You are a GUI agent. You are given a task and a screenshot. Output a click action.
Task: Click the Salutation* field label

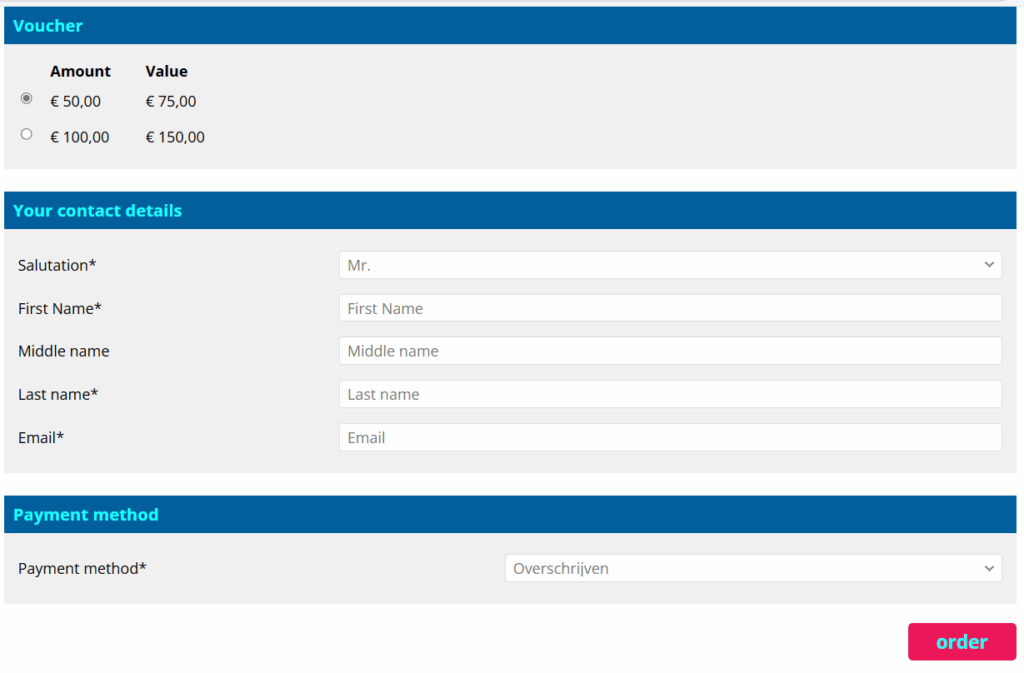click(57, 265)
